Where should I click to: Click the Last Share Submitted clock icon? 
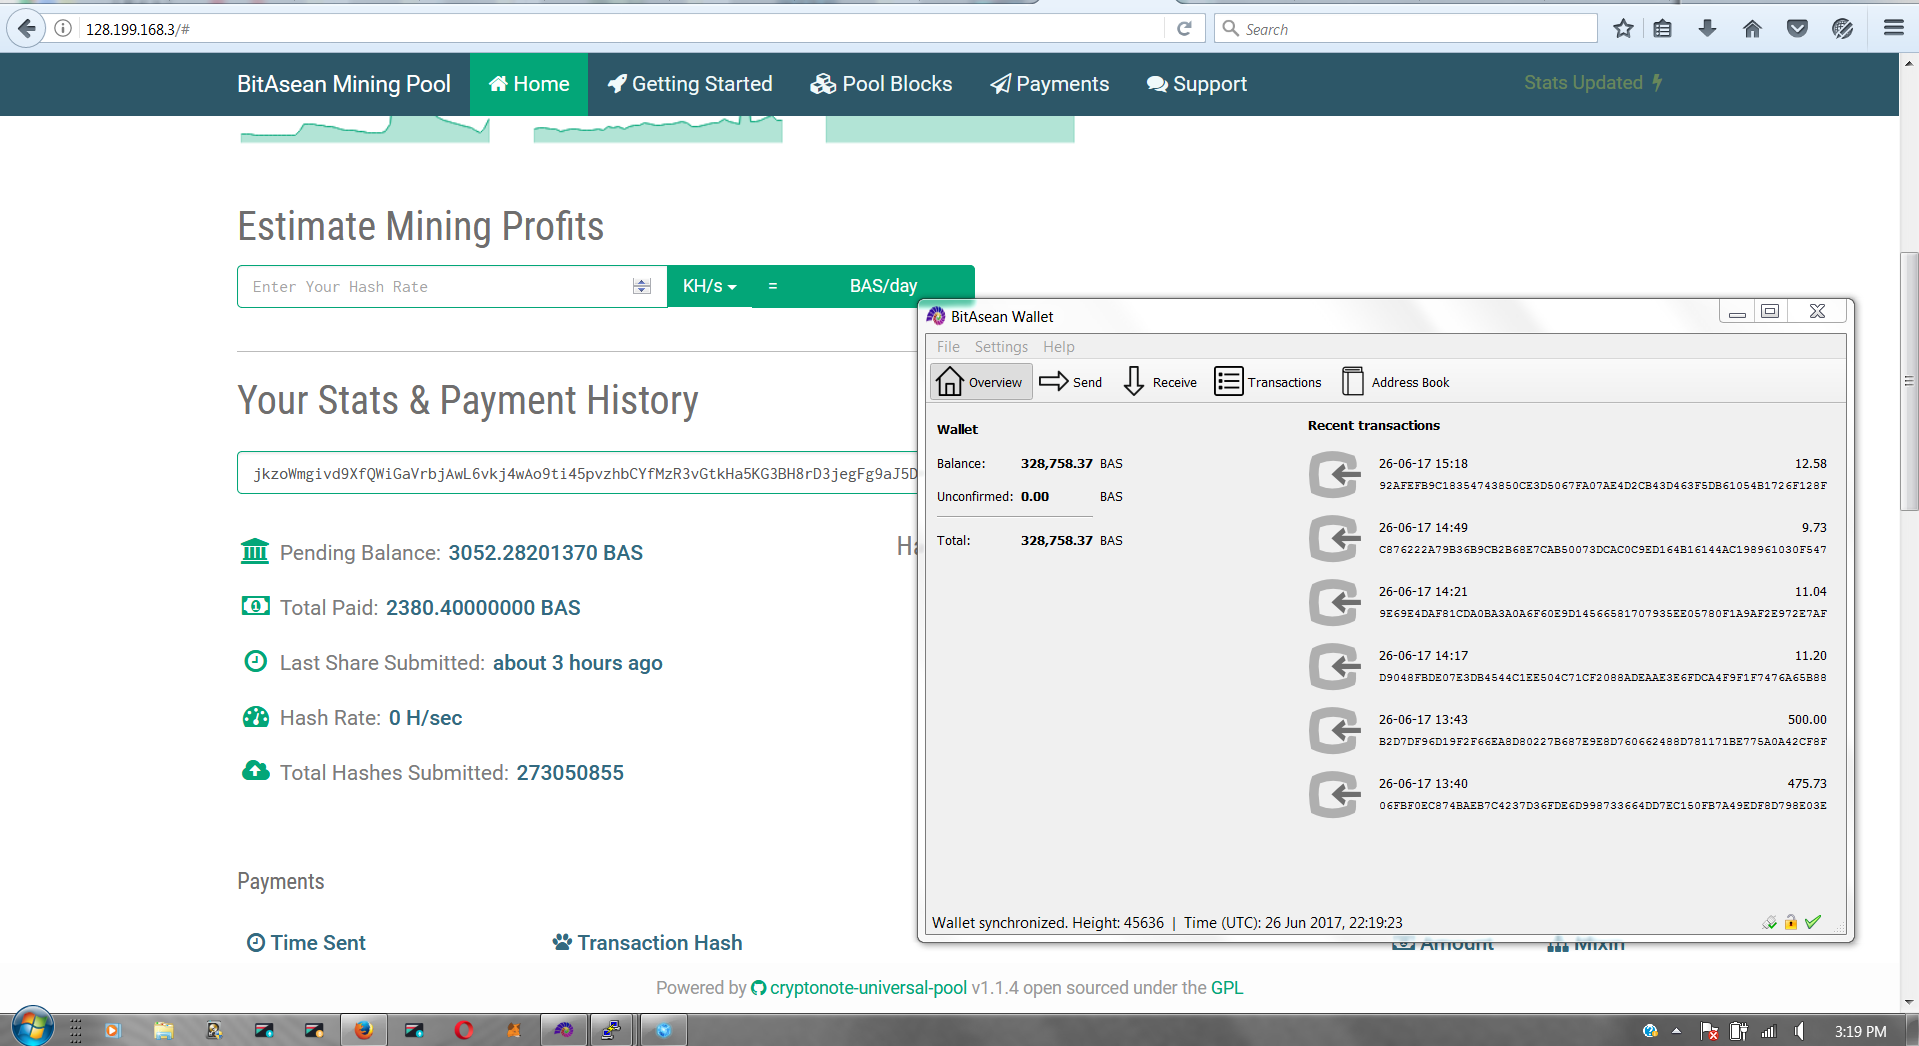(256, 661)
